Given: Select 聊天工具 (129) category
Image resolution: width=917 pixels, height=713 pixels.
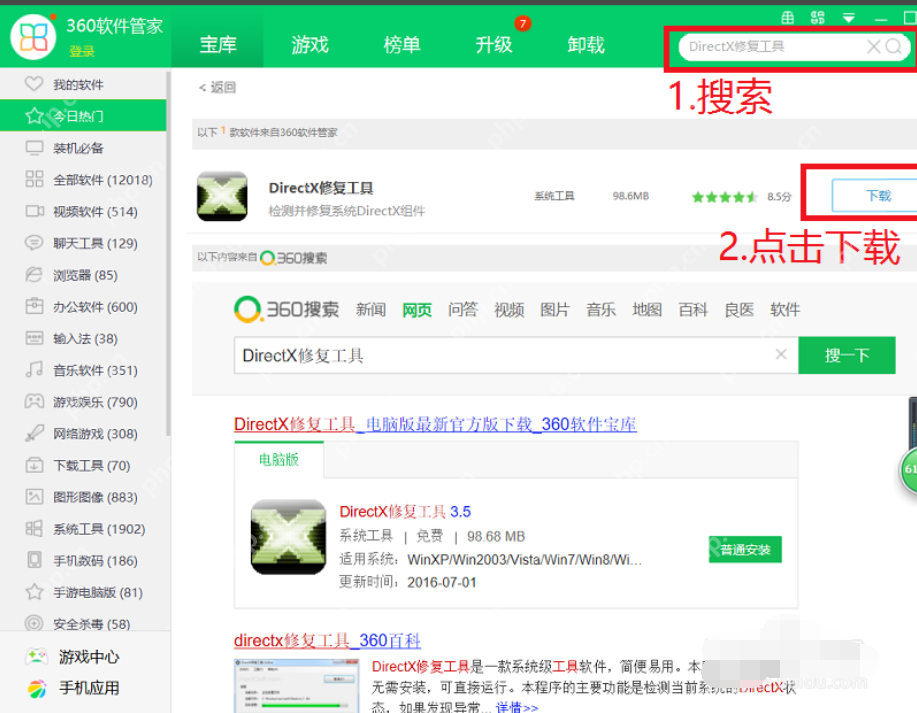Looking at the screenshot, I should [x=83, y=243].
